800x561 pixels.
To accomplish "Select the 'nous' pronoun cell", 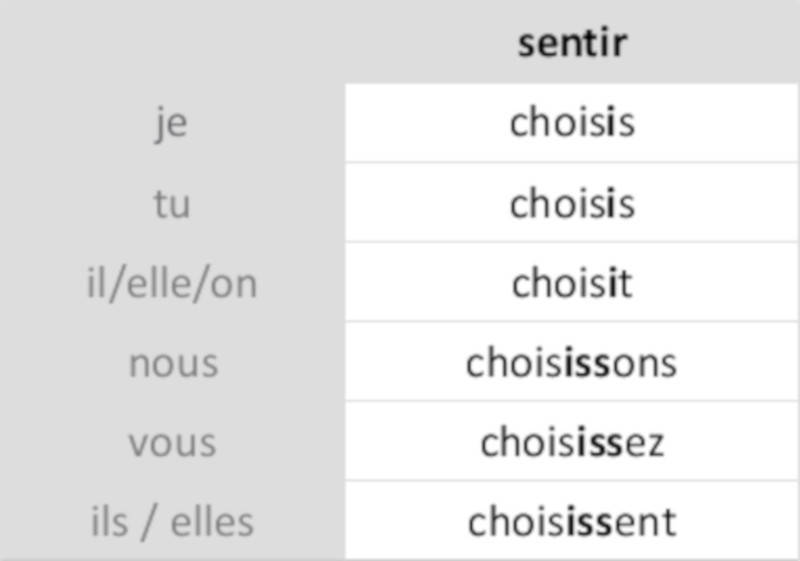I will (x=172, y=363).
